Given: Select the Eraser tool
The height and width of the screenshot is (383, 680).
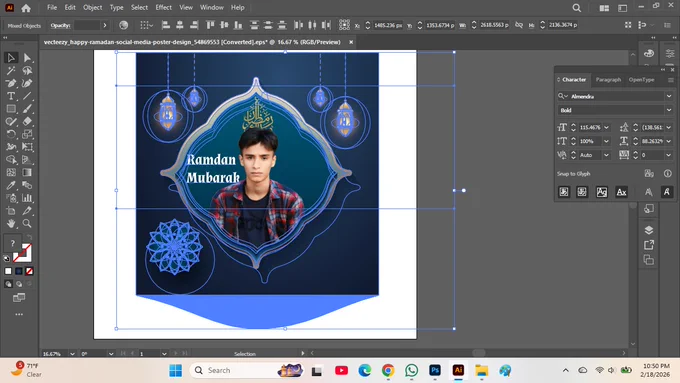Looking at the screenshot, I should coord(27,121).
